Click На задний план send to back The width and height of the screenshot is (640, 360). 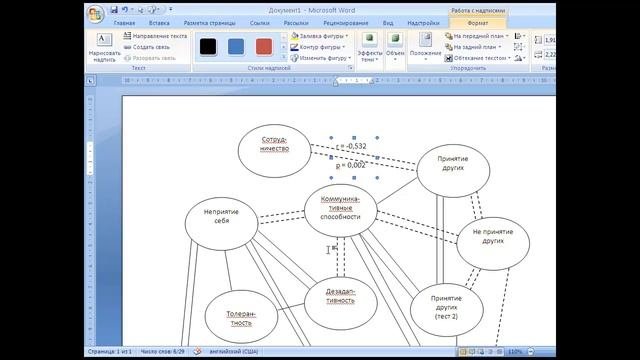tap(470, 47)
